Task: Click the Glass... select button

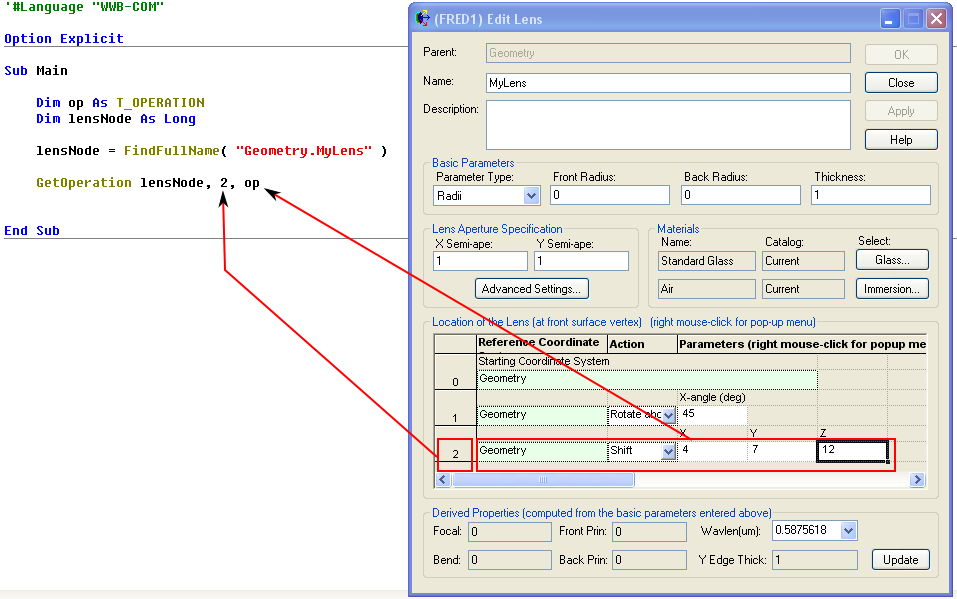Action: pos(892,260)
